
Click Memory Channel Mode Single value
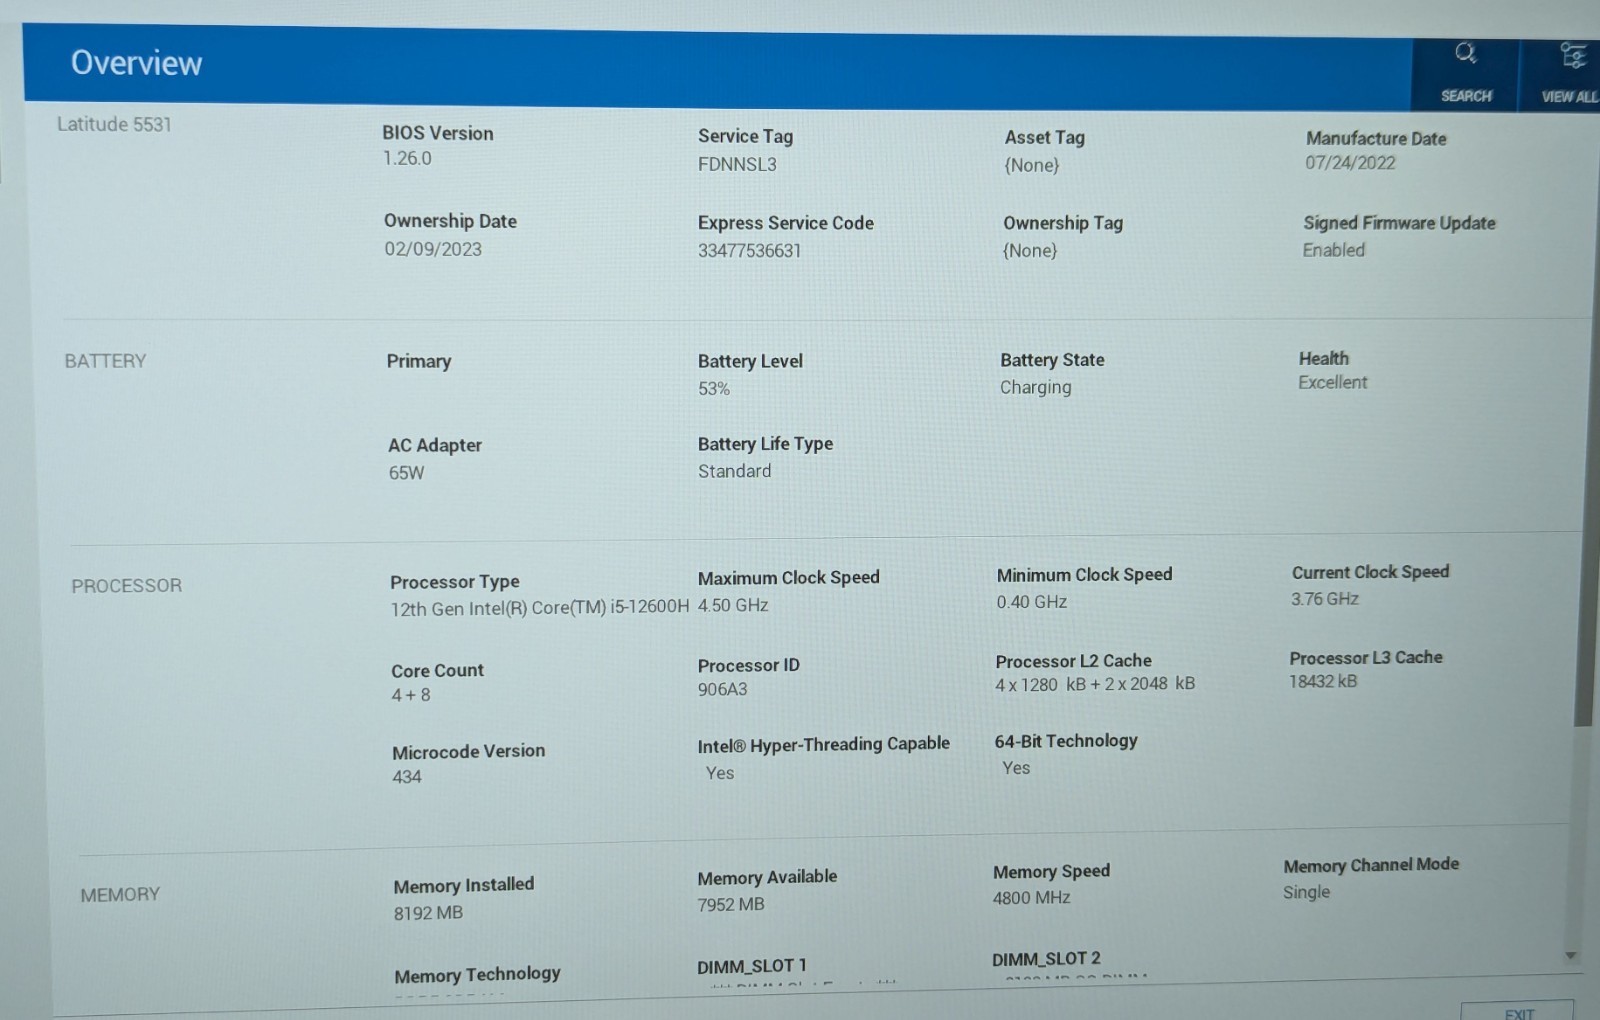click(x=1306, y=892)
